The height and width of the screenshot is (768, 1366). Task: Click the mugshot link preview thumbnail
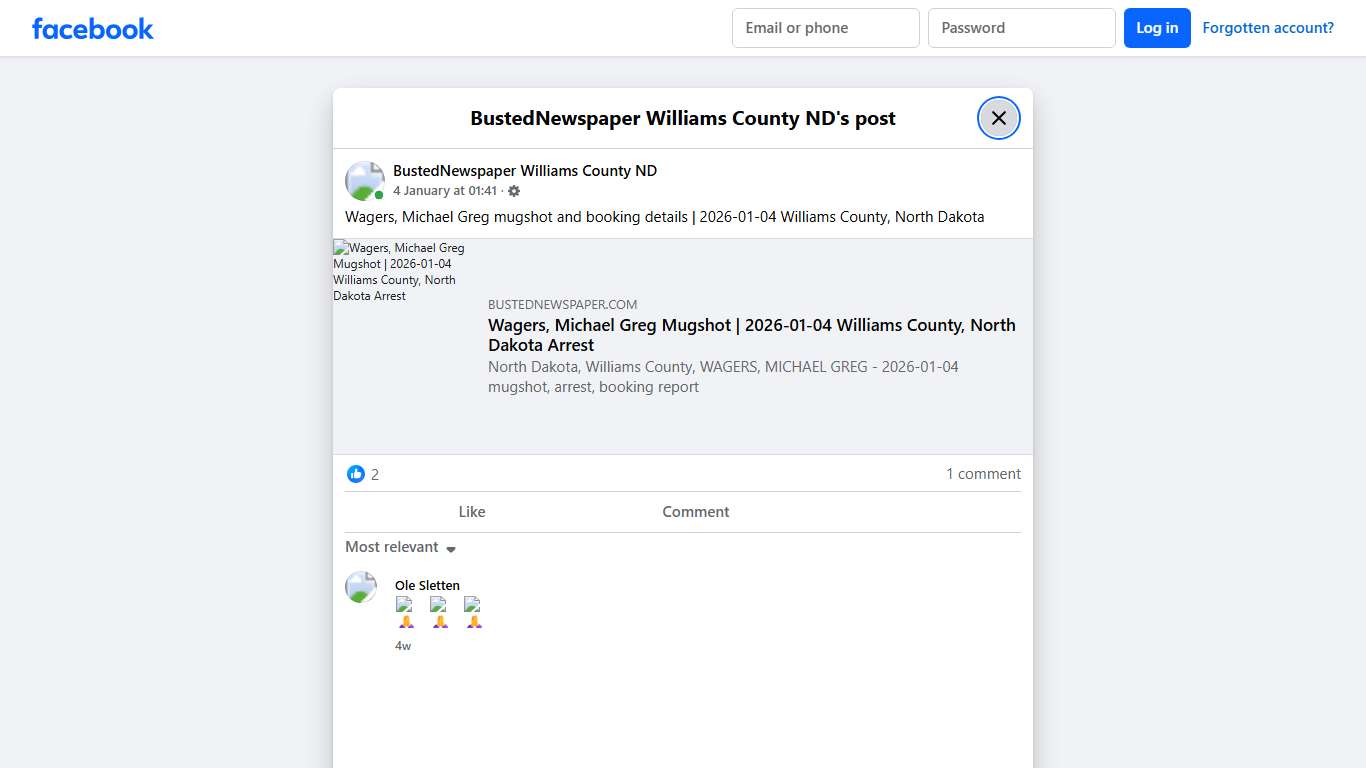400,272
